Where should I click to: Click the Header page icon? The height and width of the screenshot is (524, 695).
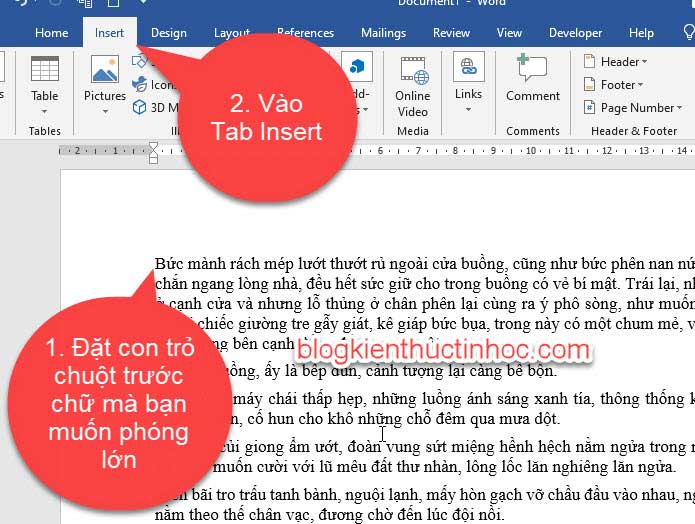(x=589, y=61)
